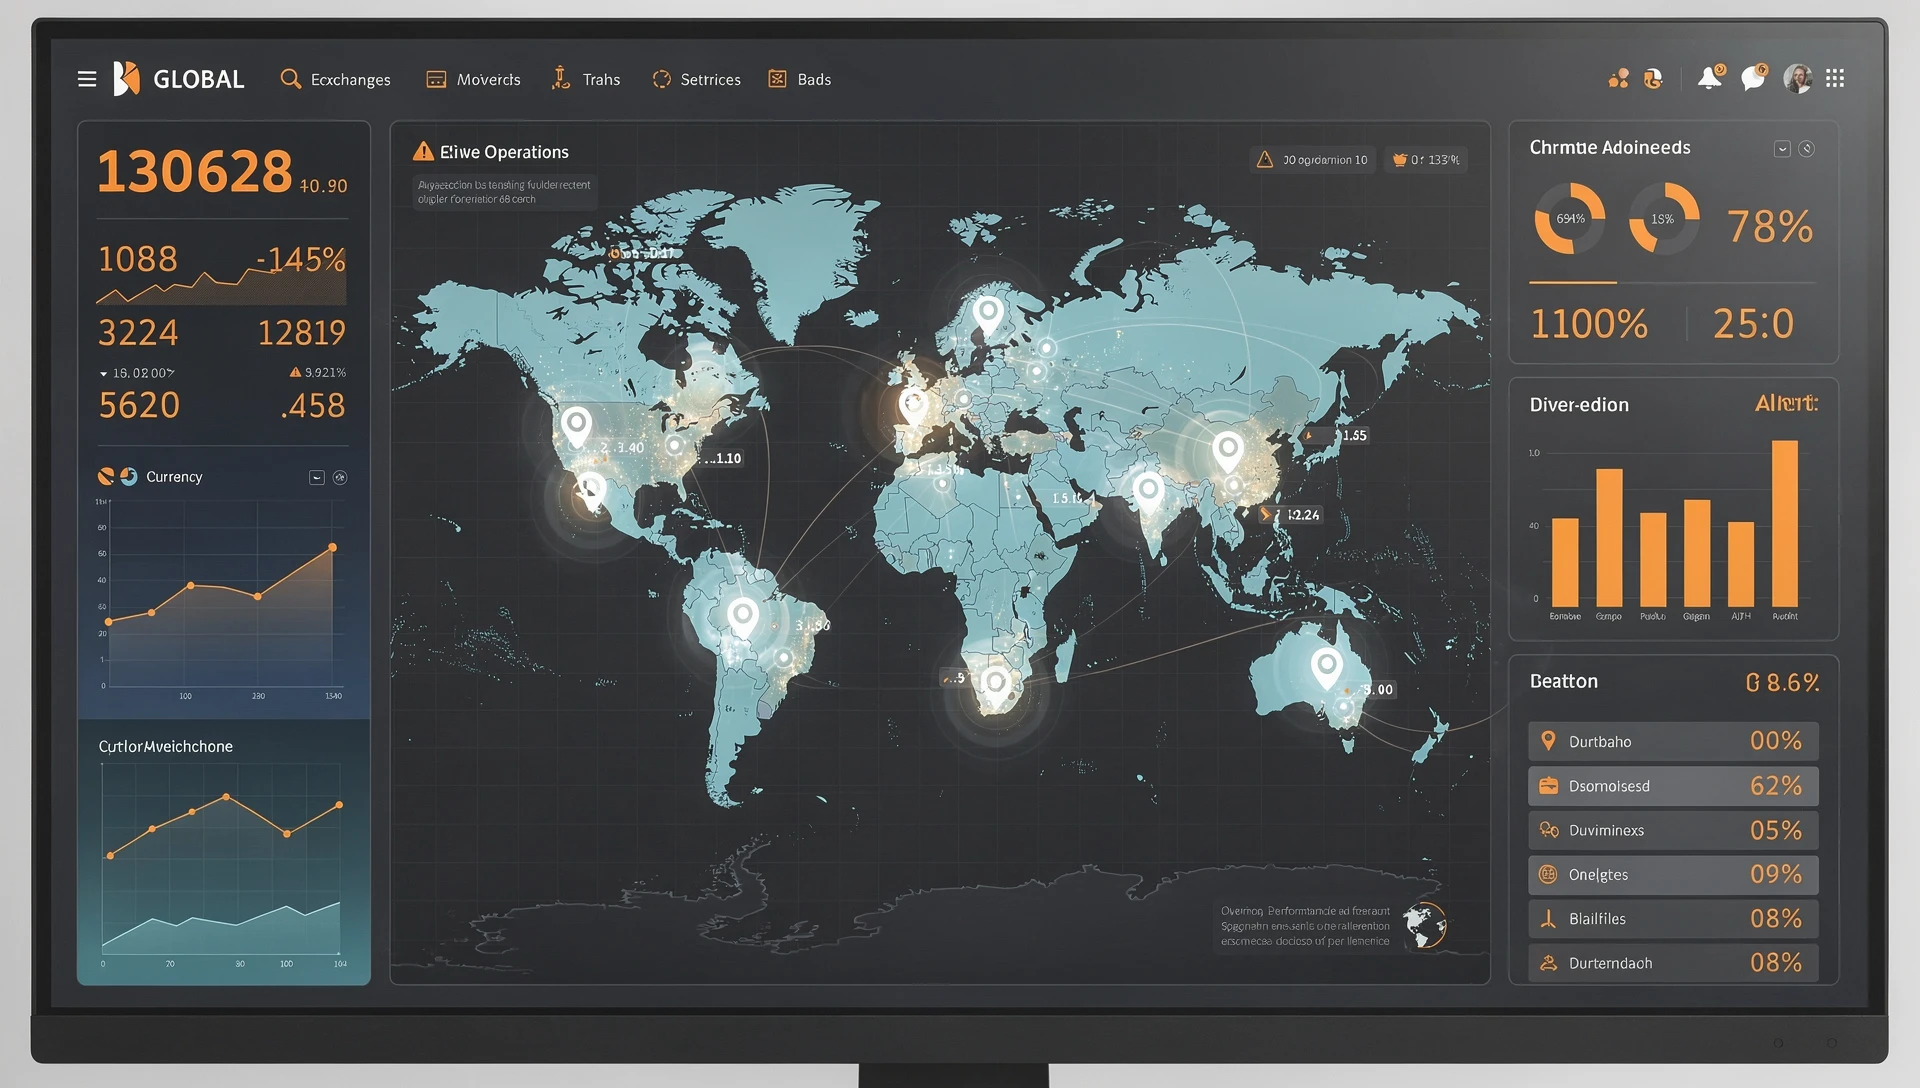Open the Ecxchanges search tab
Screen dimensions: 1920x1088
[x=336, y=79]
